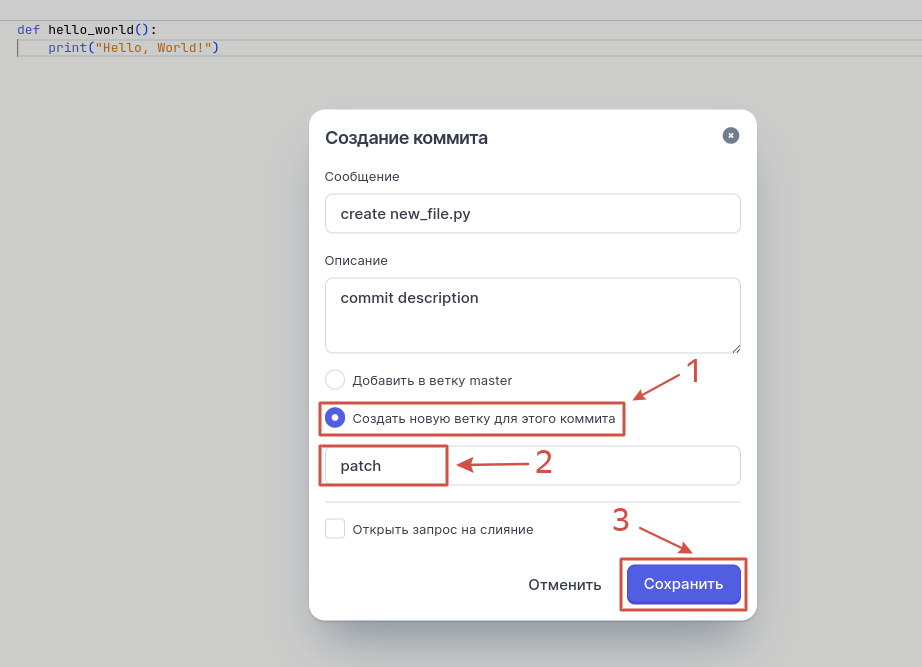Select Создать новую ветку для этого коммита radio

pyautogui.click(x=335, y=418)
